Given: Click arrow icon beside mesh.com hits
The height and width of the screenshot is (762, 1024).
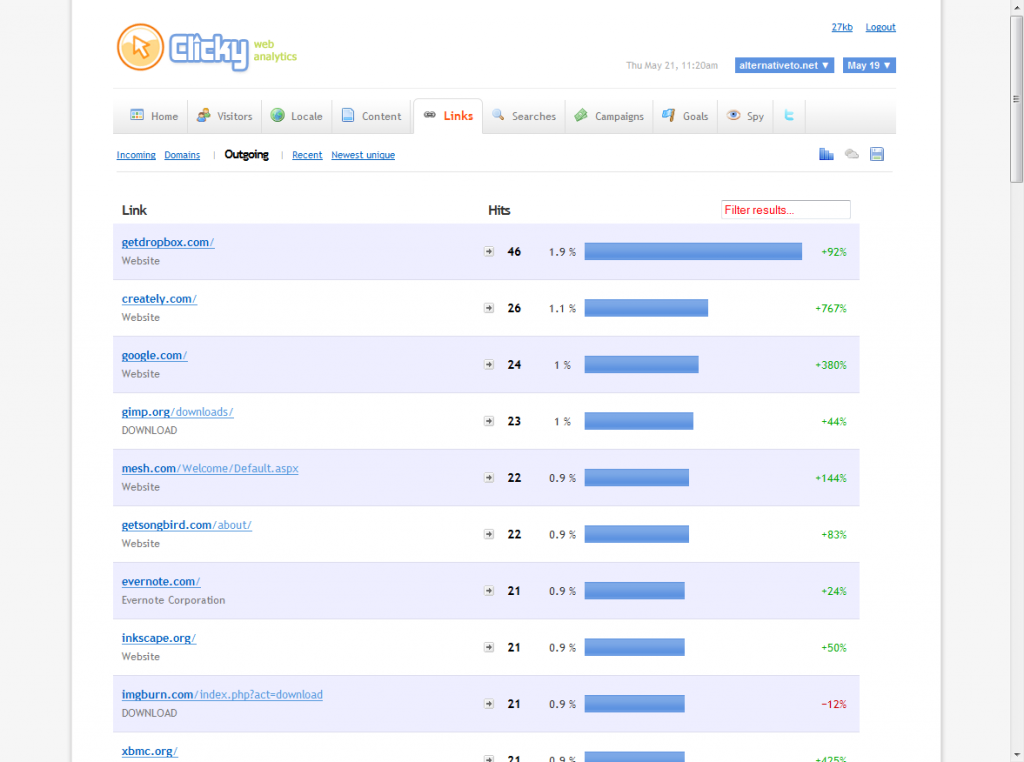Looking at the screenshot, I should (488, 478).
